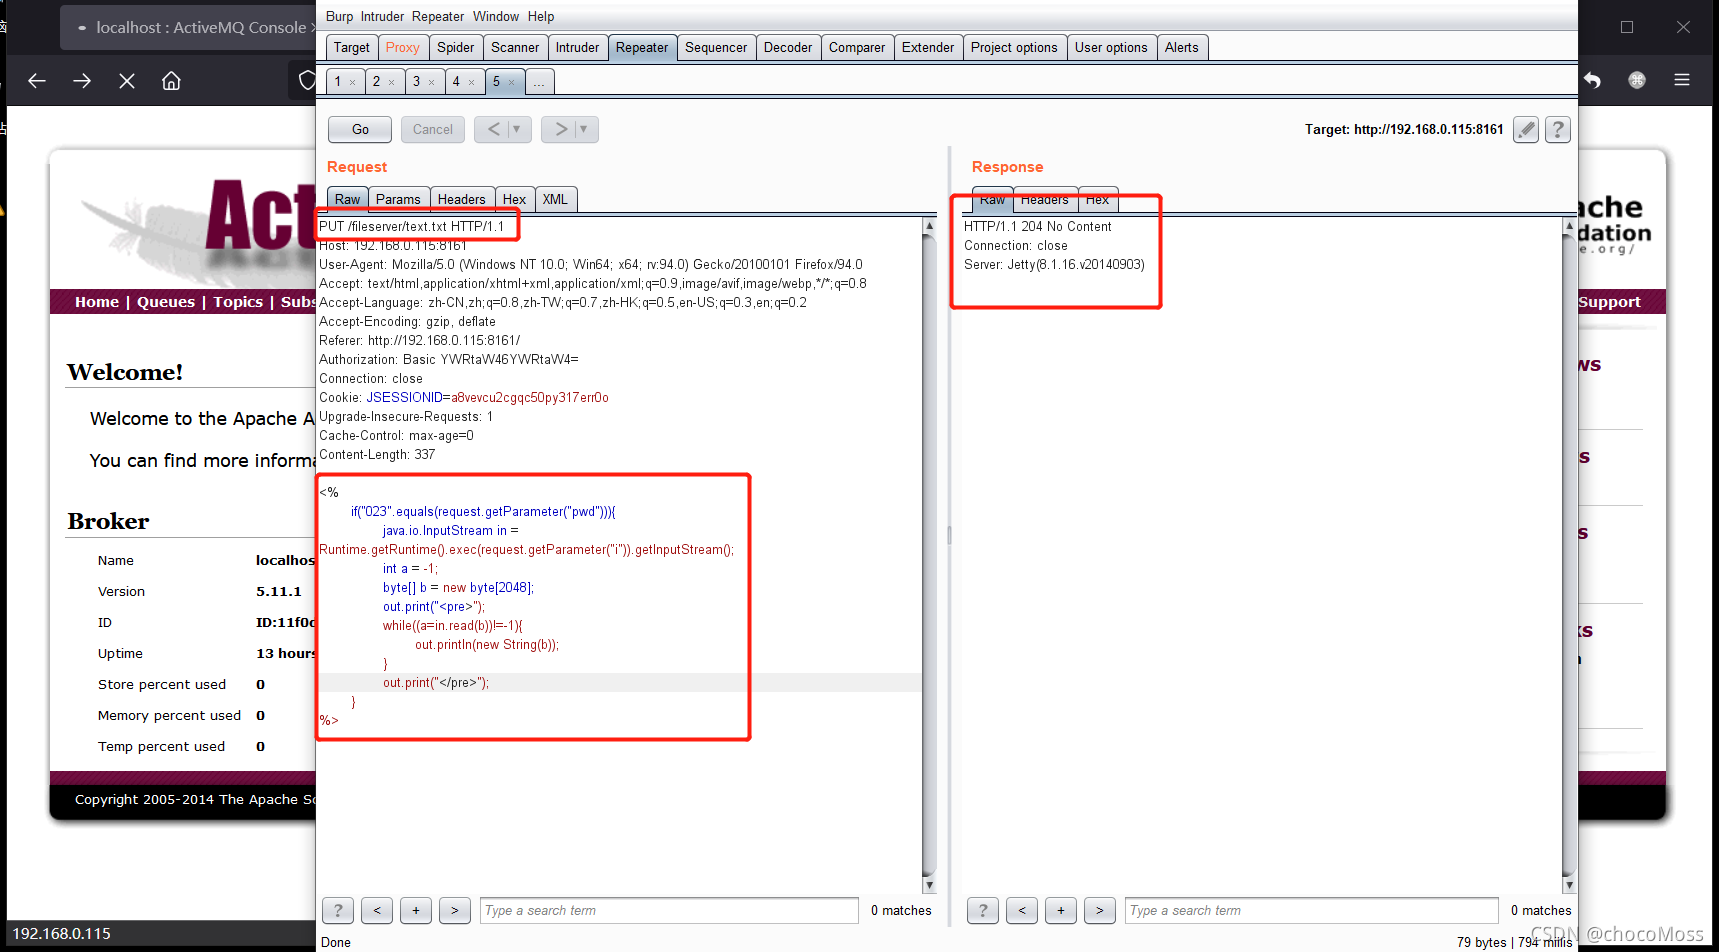
Task: Switch to the Intruder tool tab
Action: click(x=577, y=47)
